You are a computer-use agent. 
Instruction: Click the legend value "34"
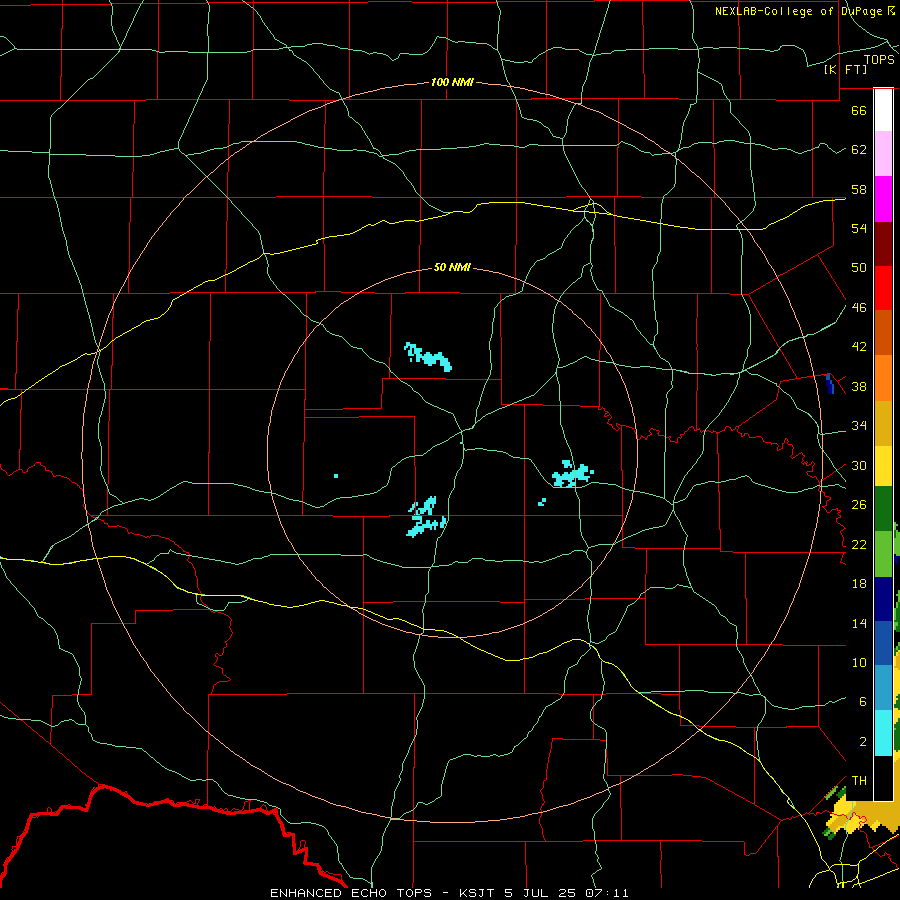[859, 426]
